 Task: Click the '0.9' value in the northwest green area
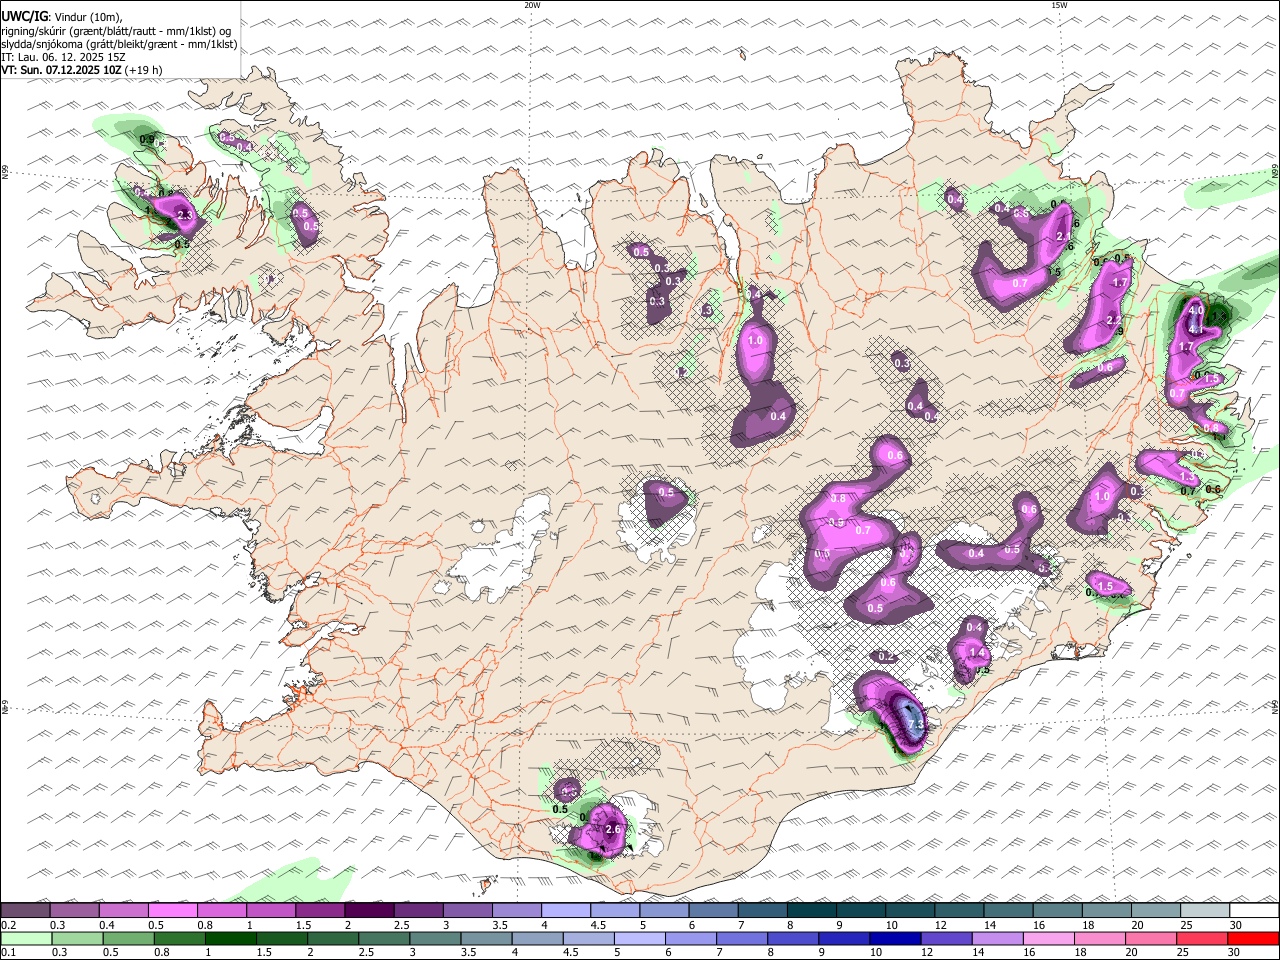point(147,140)
